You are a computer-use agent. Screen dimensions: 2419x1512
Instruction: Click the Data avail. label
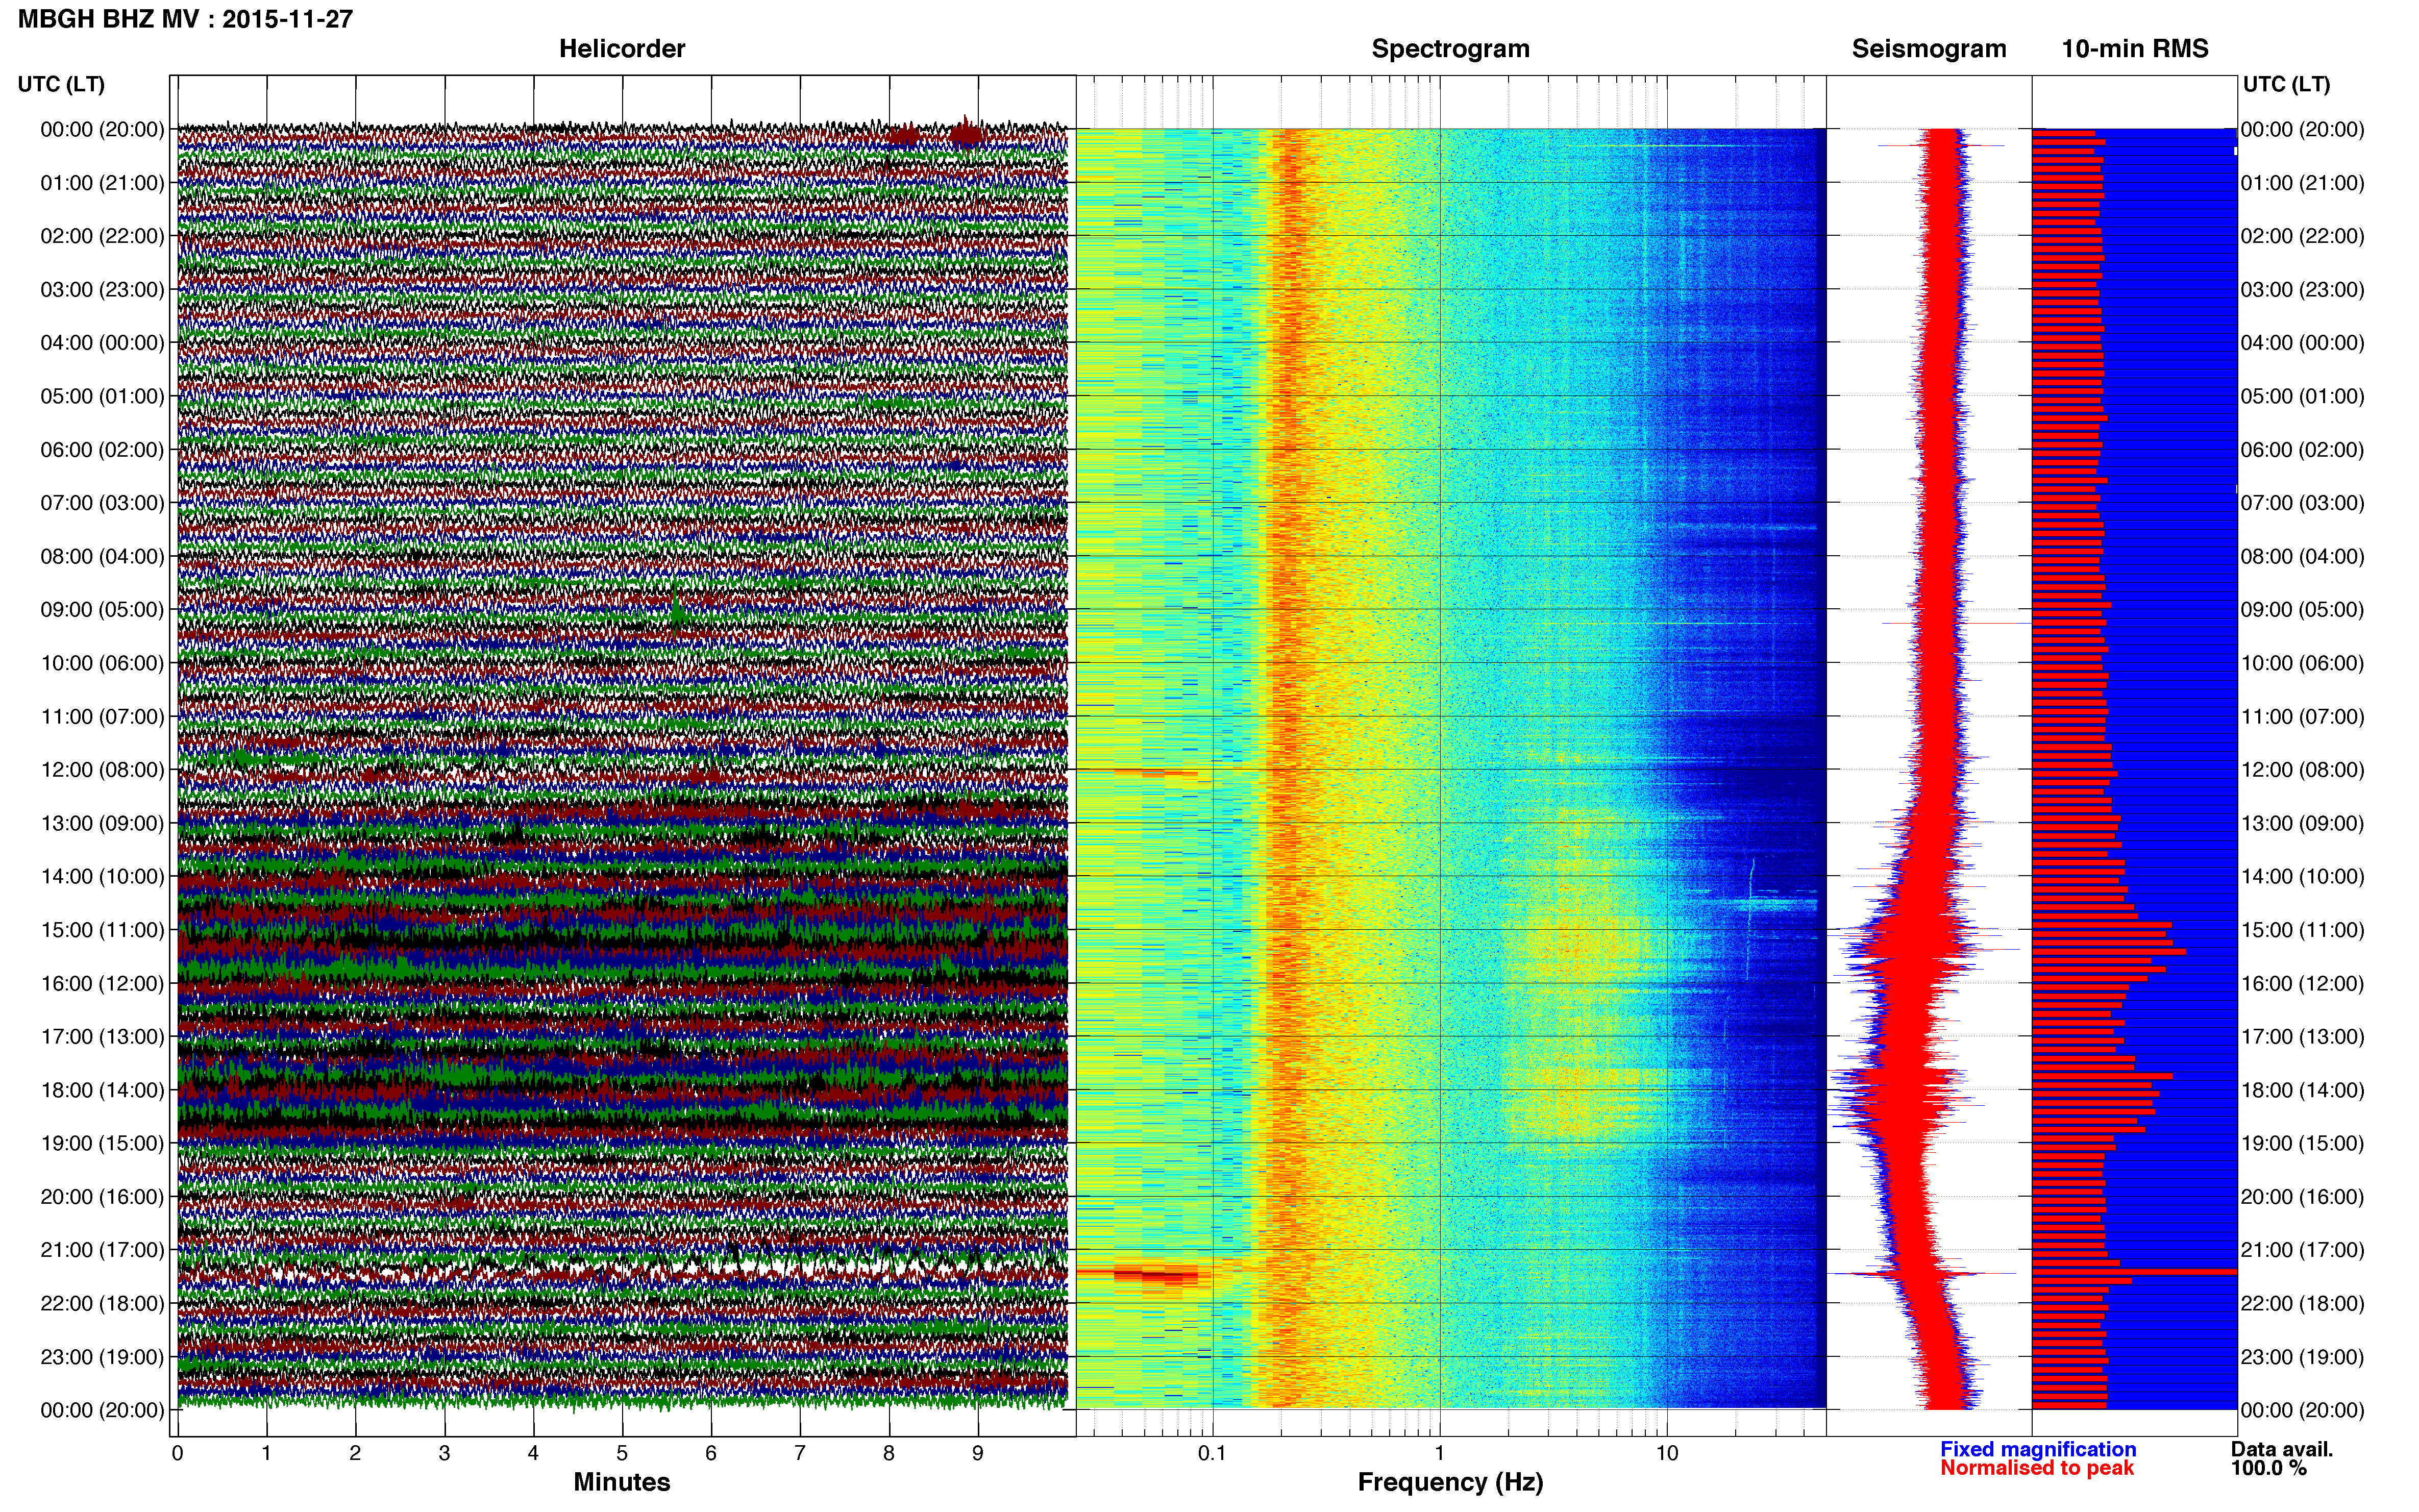[2282, 1449]
